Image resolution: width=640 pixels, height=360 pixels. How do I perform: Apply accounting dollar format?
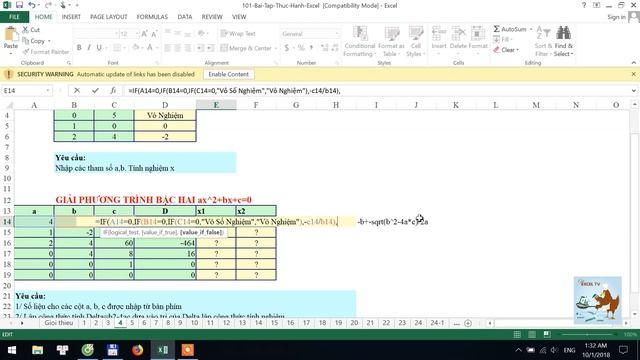(287, 48)
